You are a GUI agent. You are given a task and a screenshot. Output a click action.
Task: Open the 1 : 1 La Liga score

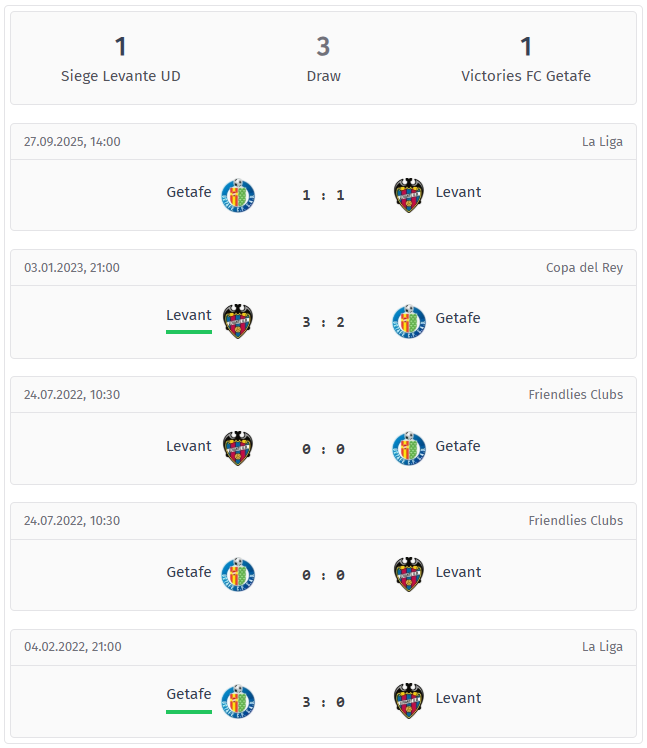click(x=323, y=195)
